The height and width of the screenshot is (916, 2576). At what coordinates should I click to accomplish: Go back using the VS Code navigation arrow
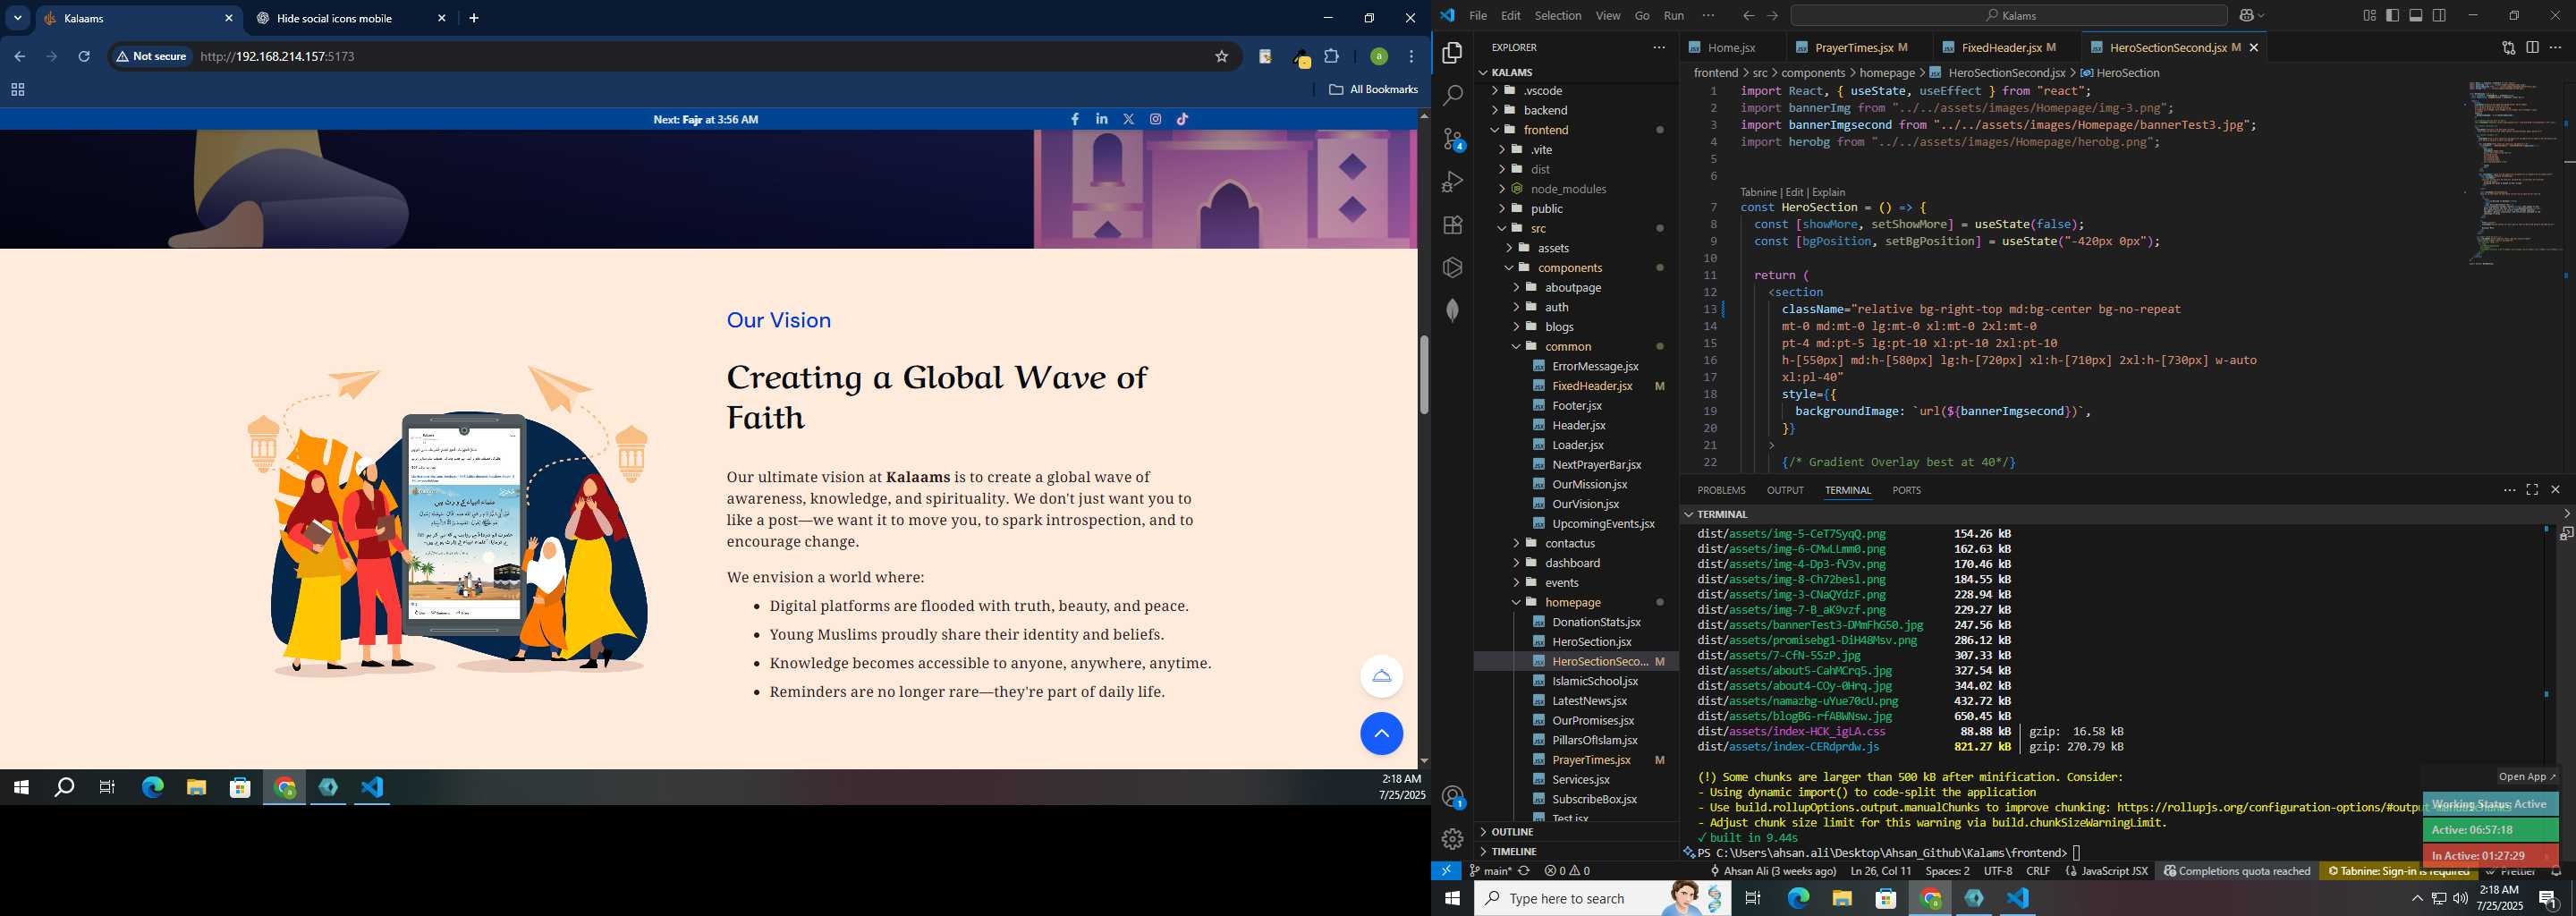tap(1748, 16)
